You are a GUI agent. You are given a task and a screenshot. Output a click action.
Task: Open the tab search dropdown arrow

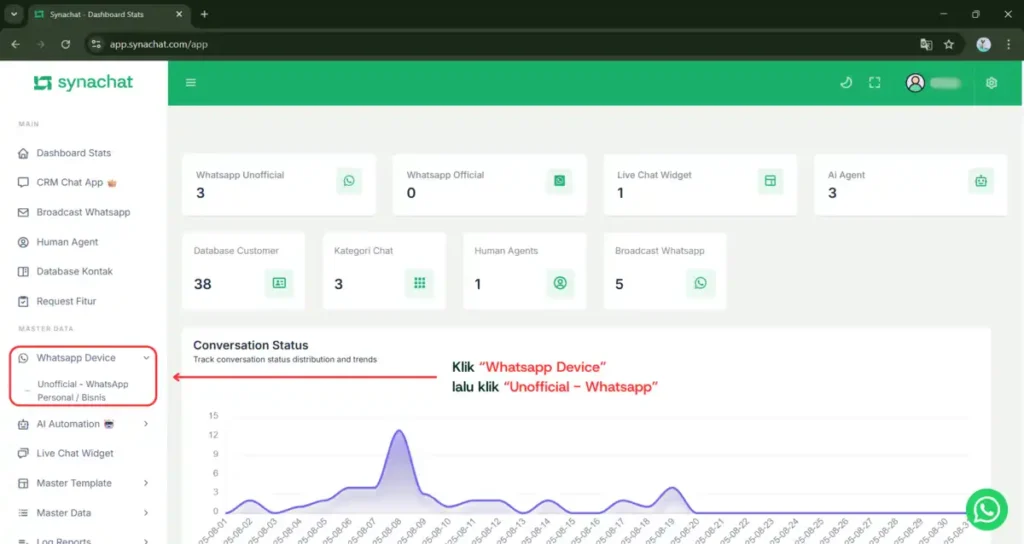14,14
